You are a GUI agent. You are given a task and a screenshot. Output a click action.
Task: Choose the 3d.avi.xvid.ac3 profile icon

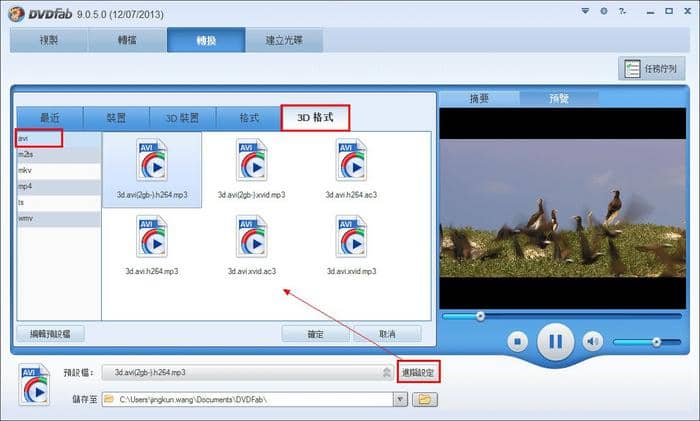[252, 236]
